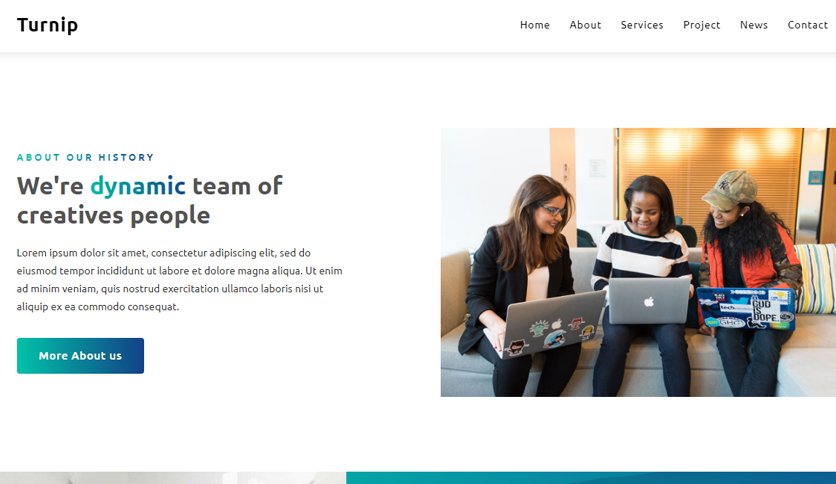Click the sticker-covered blue laptop
Screen dimensions: 836x484
click(x=746, y=309)
